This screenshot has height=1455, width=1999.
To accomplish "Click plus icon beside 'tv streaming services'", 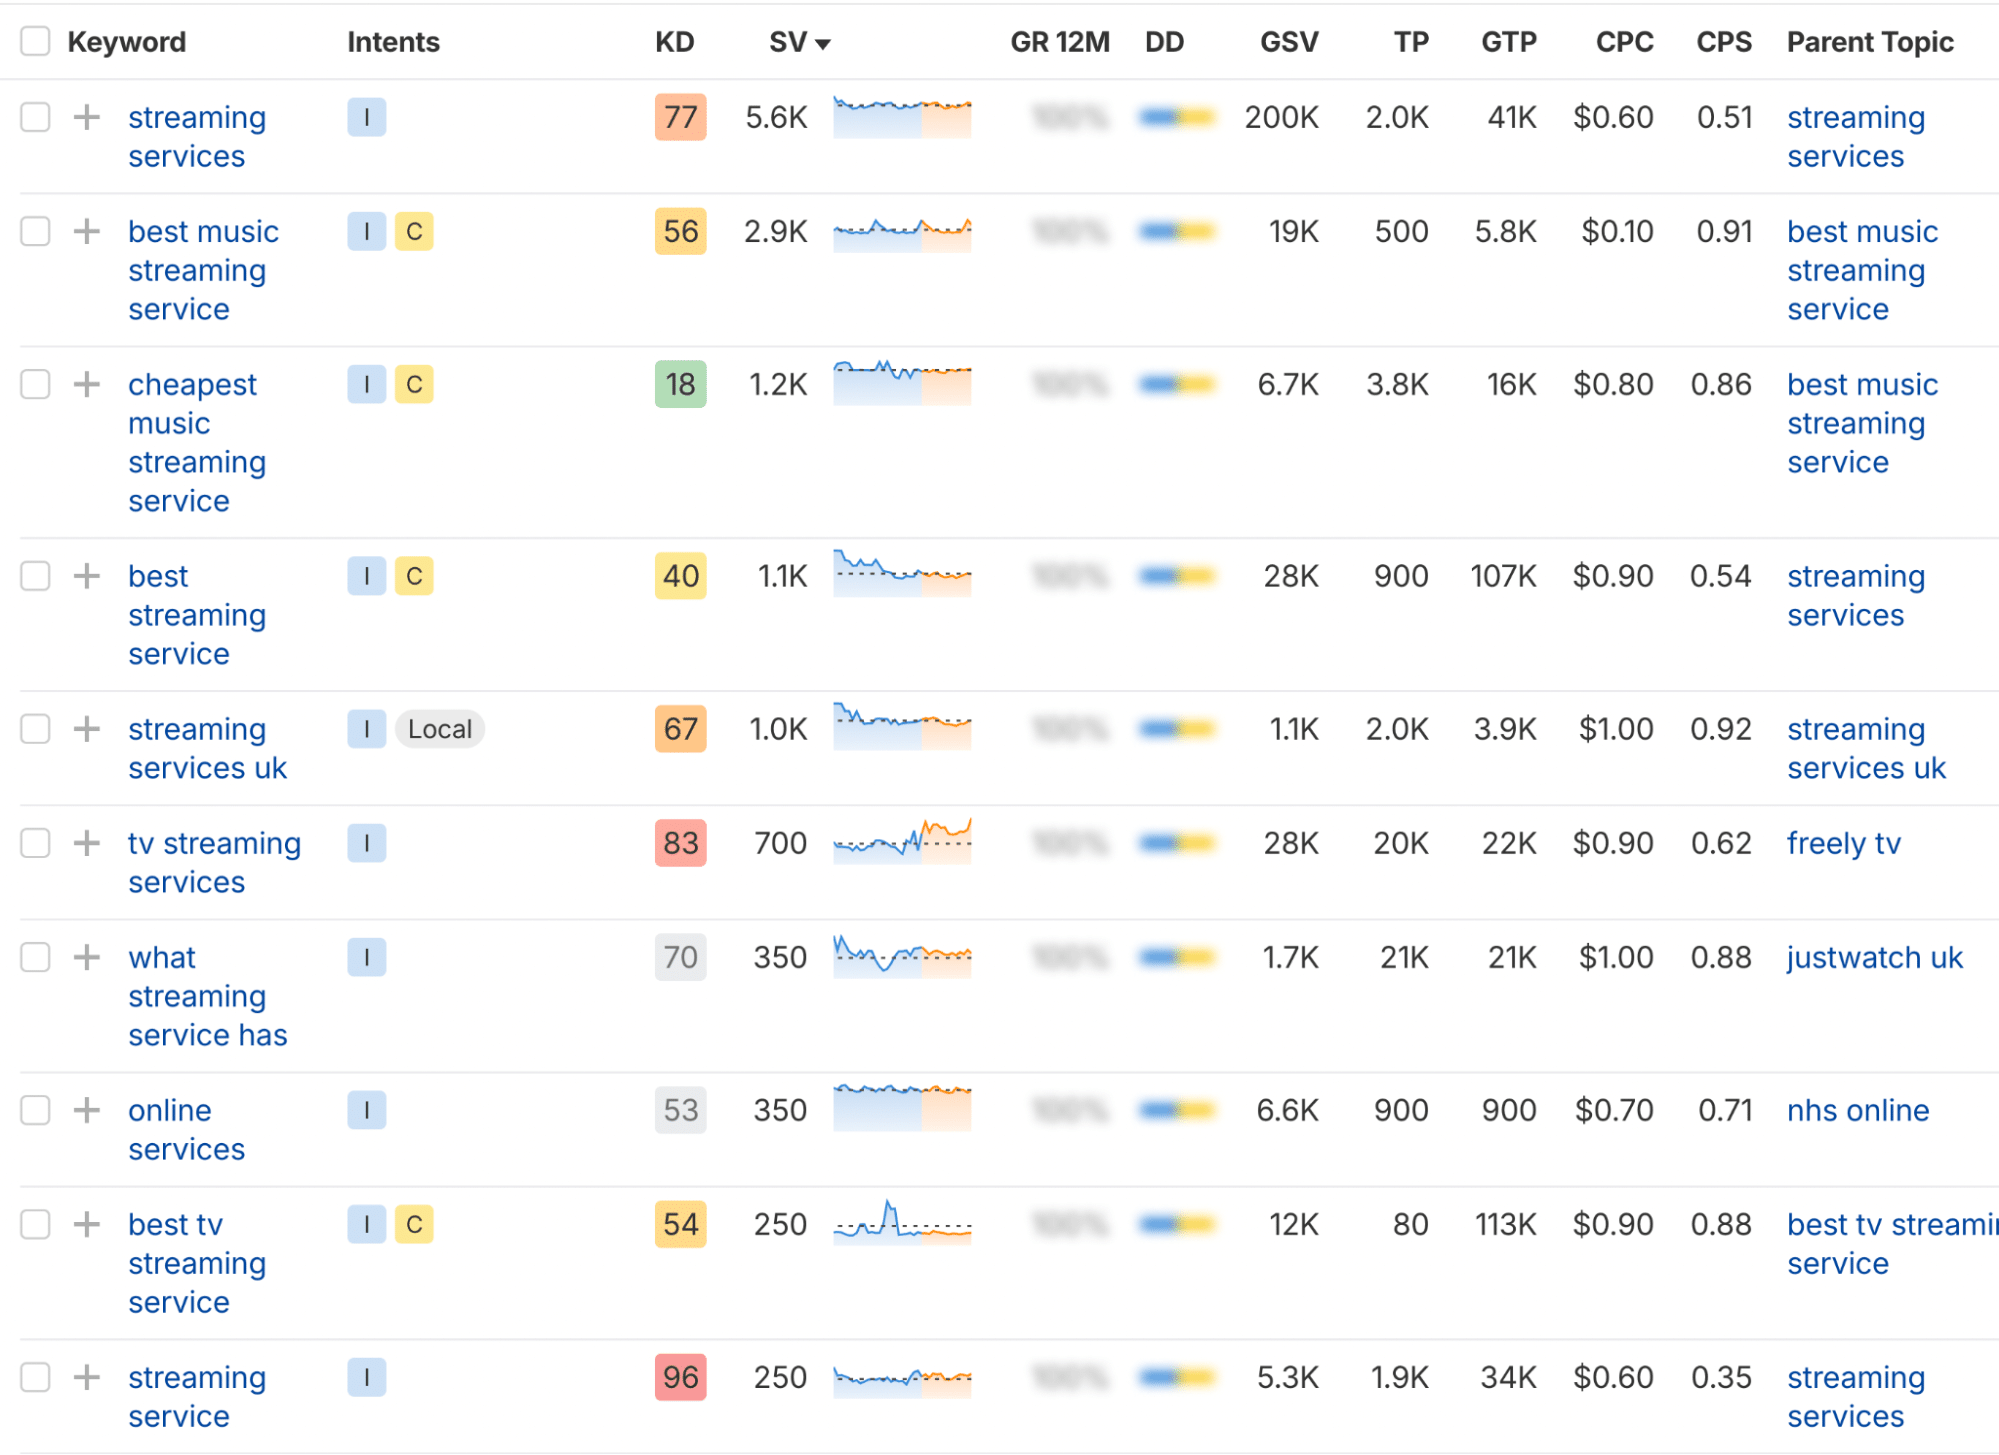I will (87, 843).
